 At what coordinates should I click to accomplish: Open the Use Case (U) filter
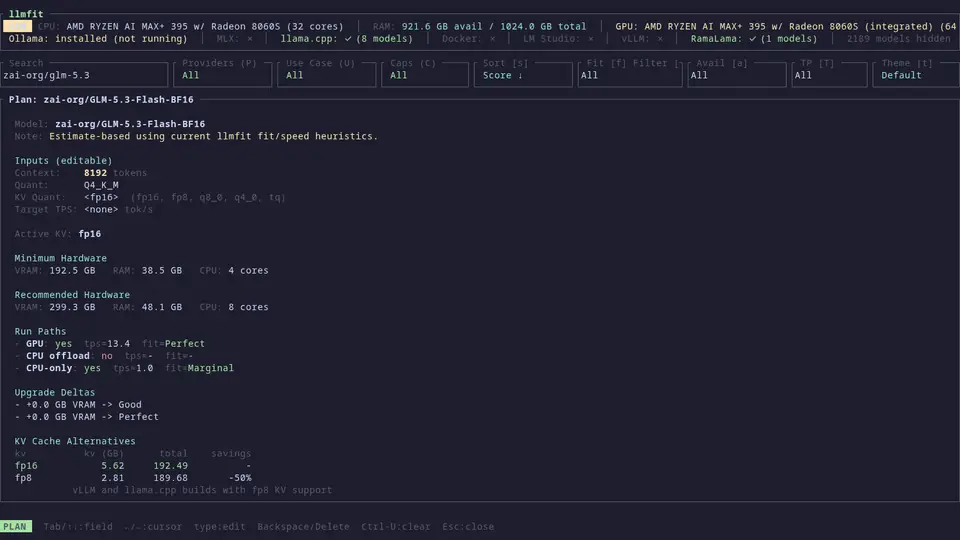coord(326,75)
